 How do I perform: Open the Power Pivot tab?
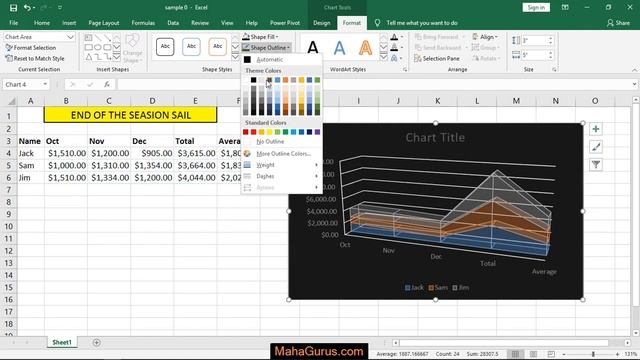click(285, 23)
